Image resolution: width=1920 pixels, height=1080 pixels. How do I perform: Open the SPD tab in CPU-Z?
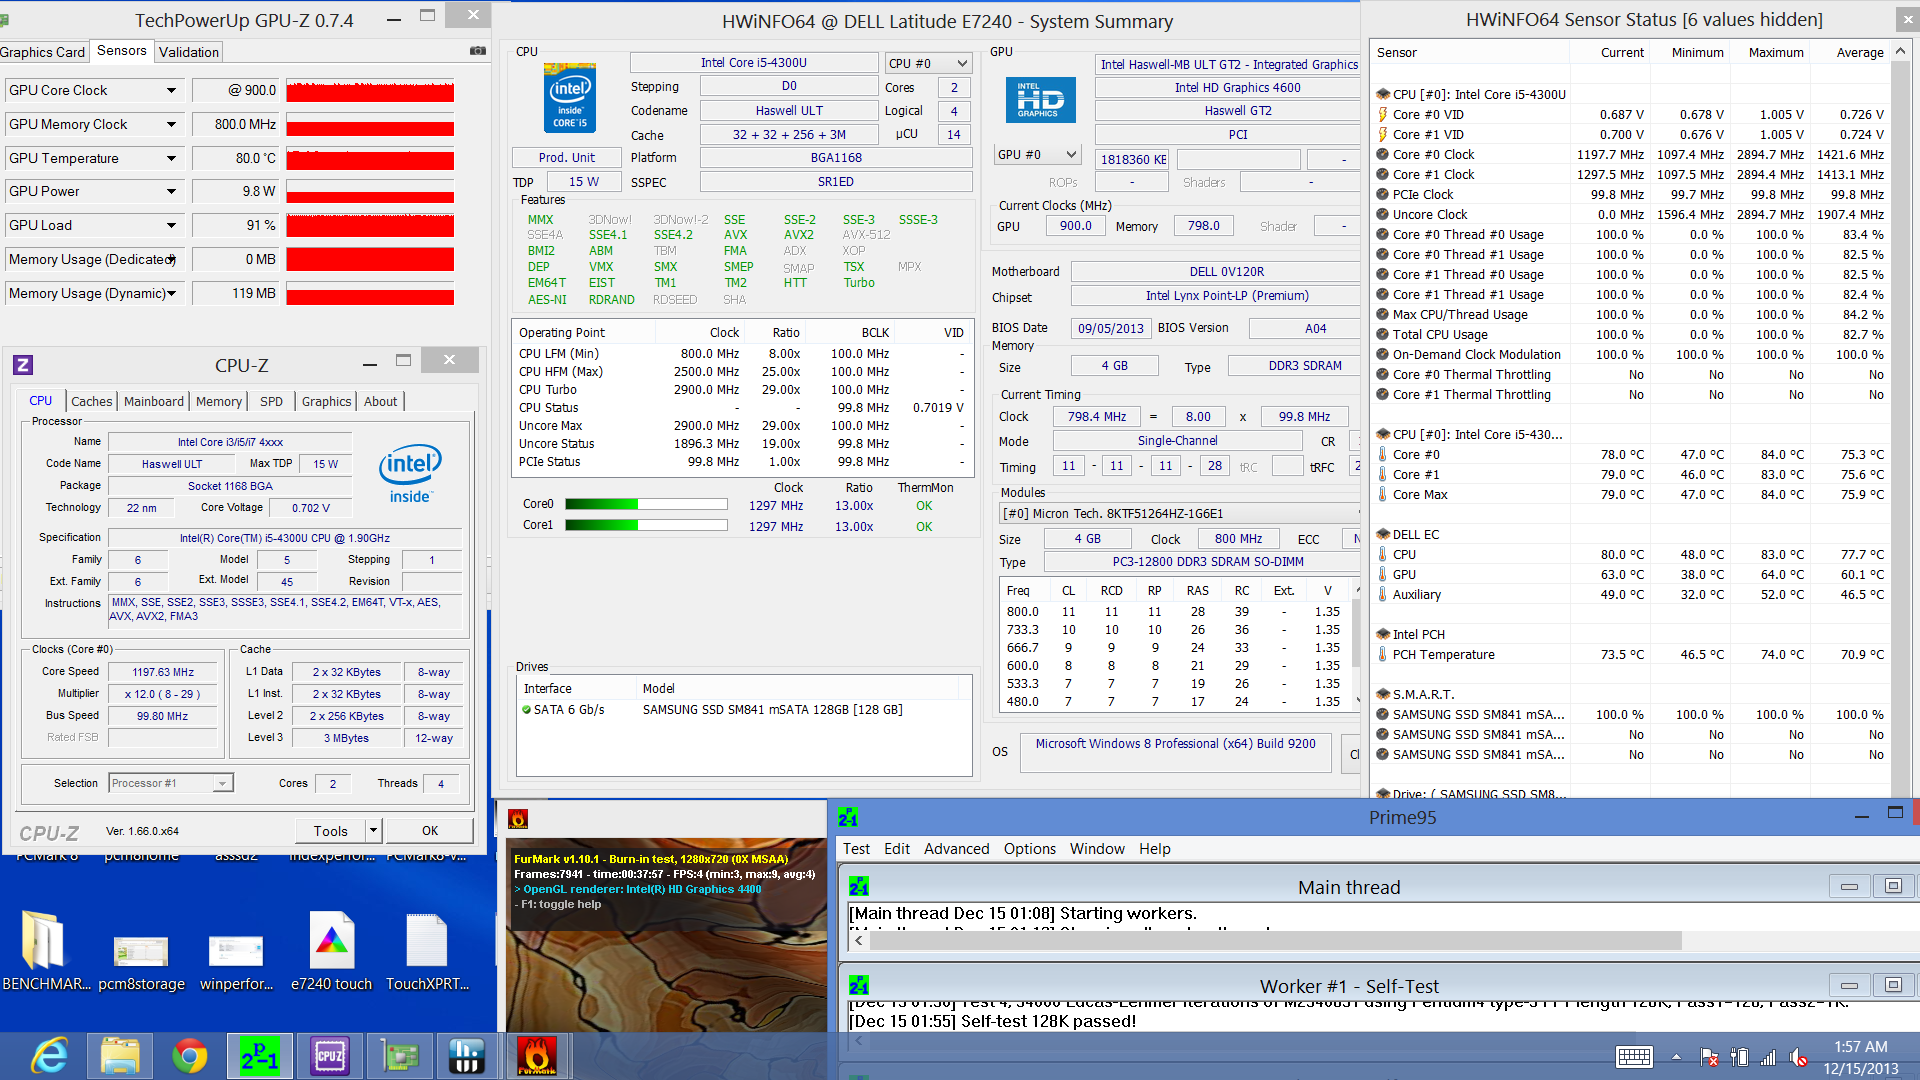(x=271, y=401)
